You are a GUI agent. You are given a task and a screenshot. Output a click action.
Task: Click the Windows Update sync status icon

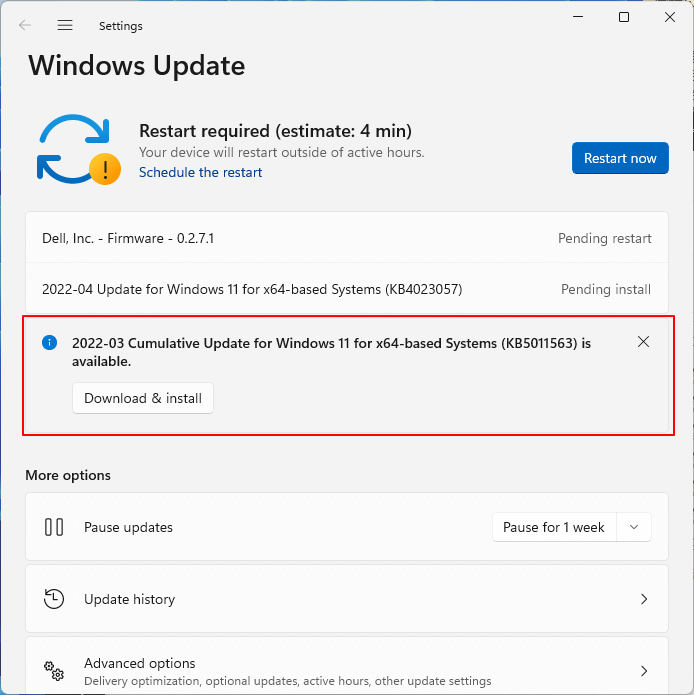[x=77, y=150]
